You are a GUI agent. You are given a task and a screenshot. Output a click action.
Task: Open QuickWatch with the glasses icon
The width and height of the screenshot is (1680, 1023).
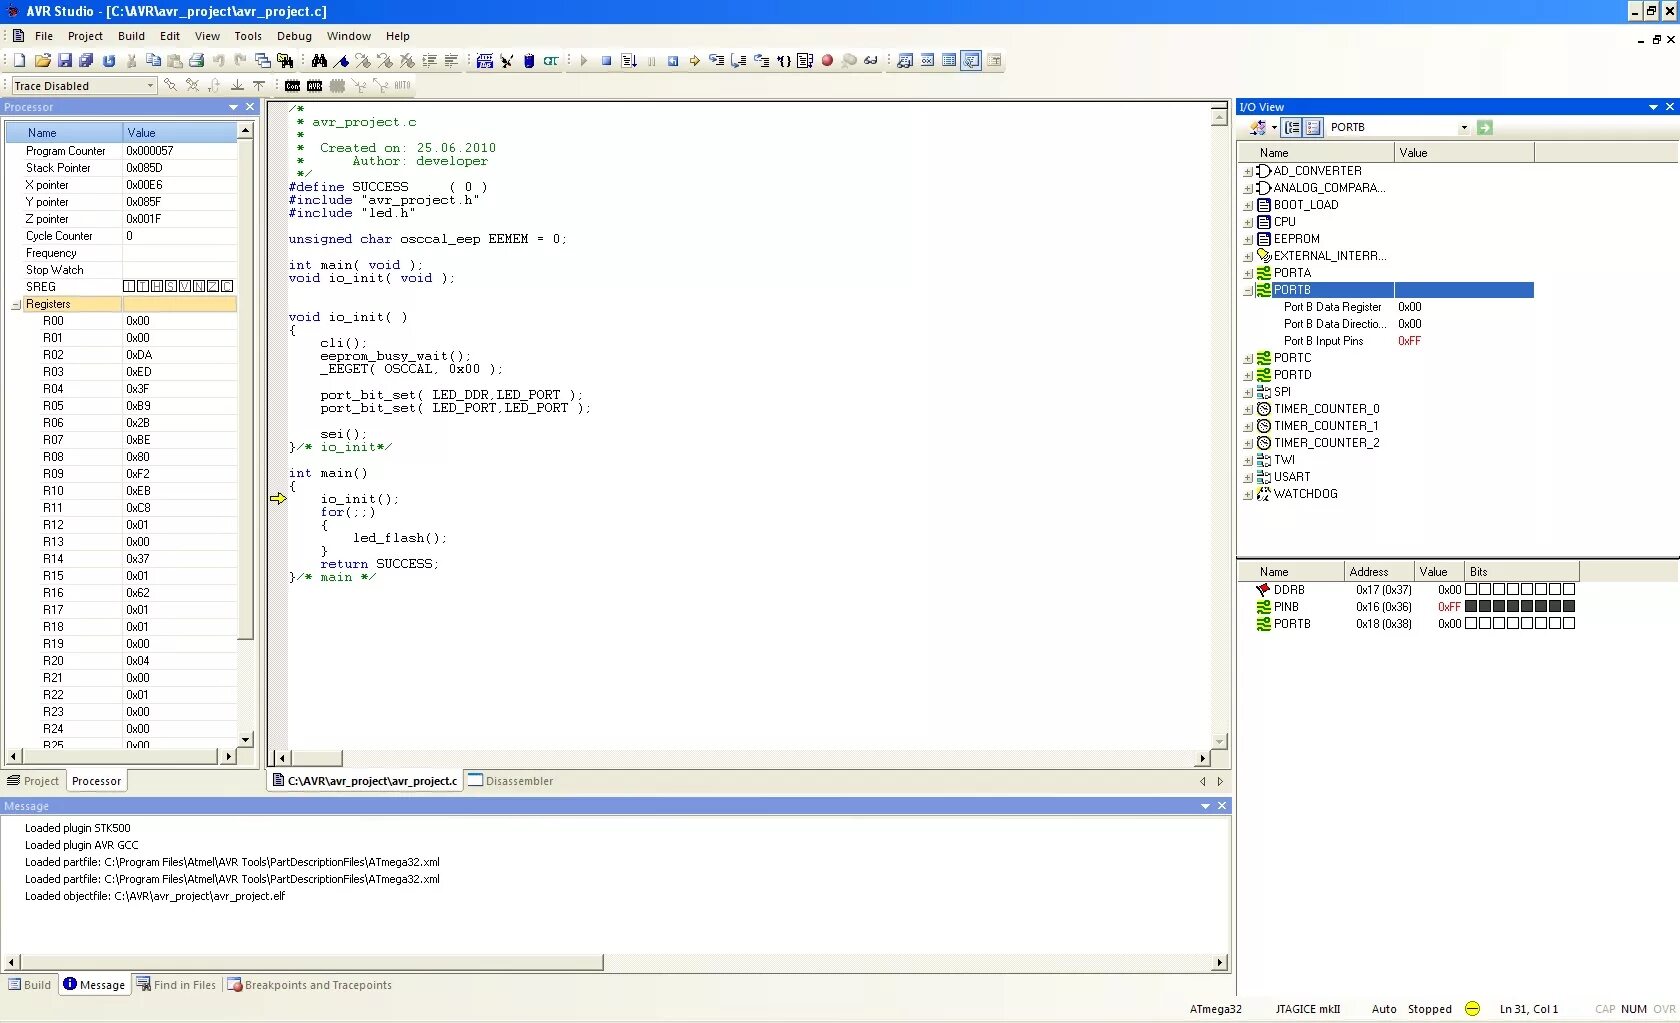click(x=871, y=61)
